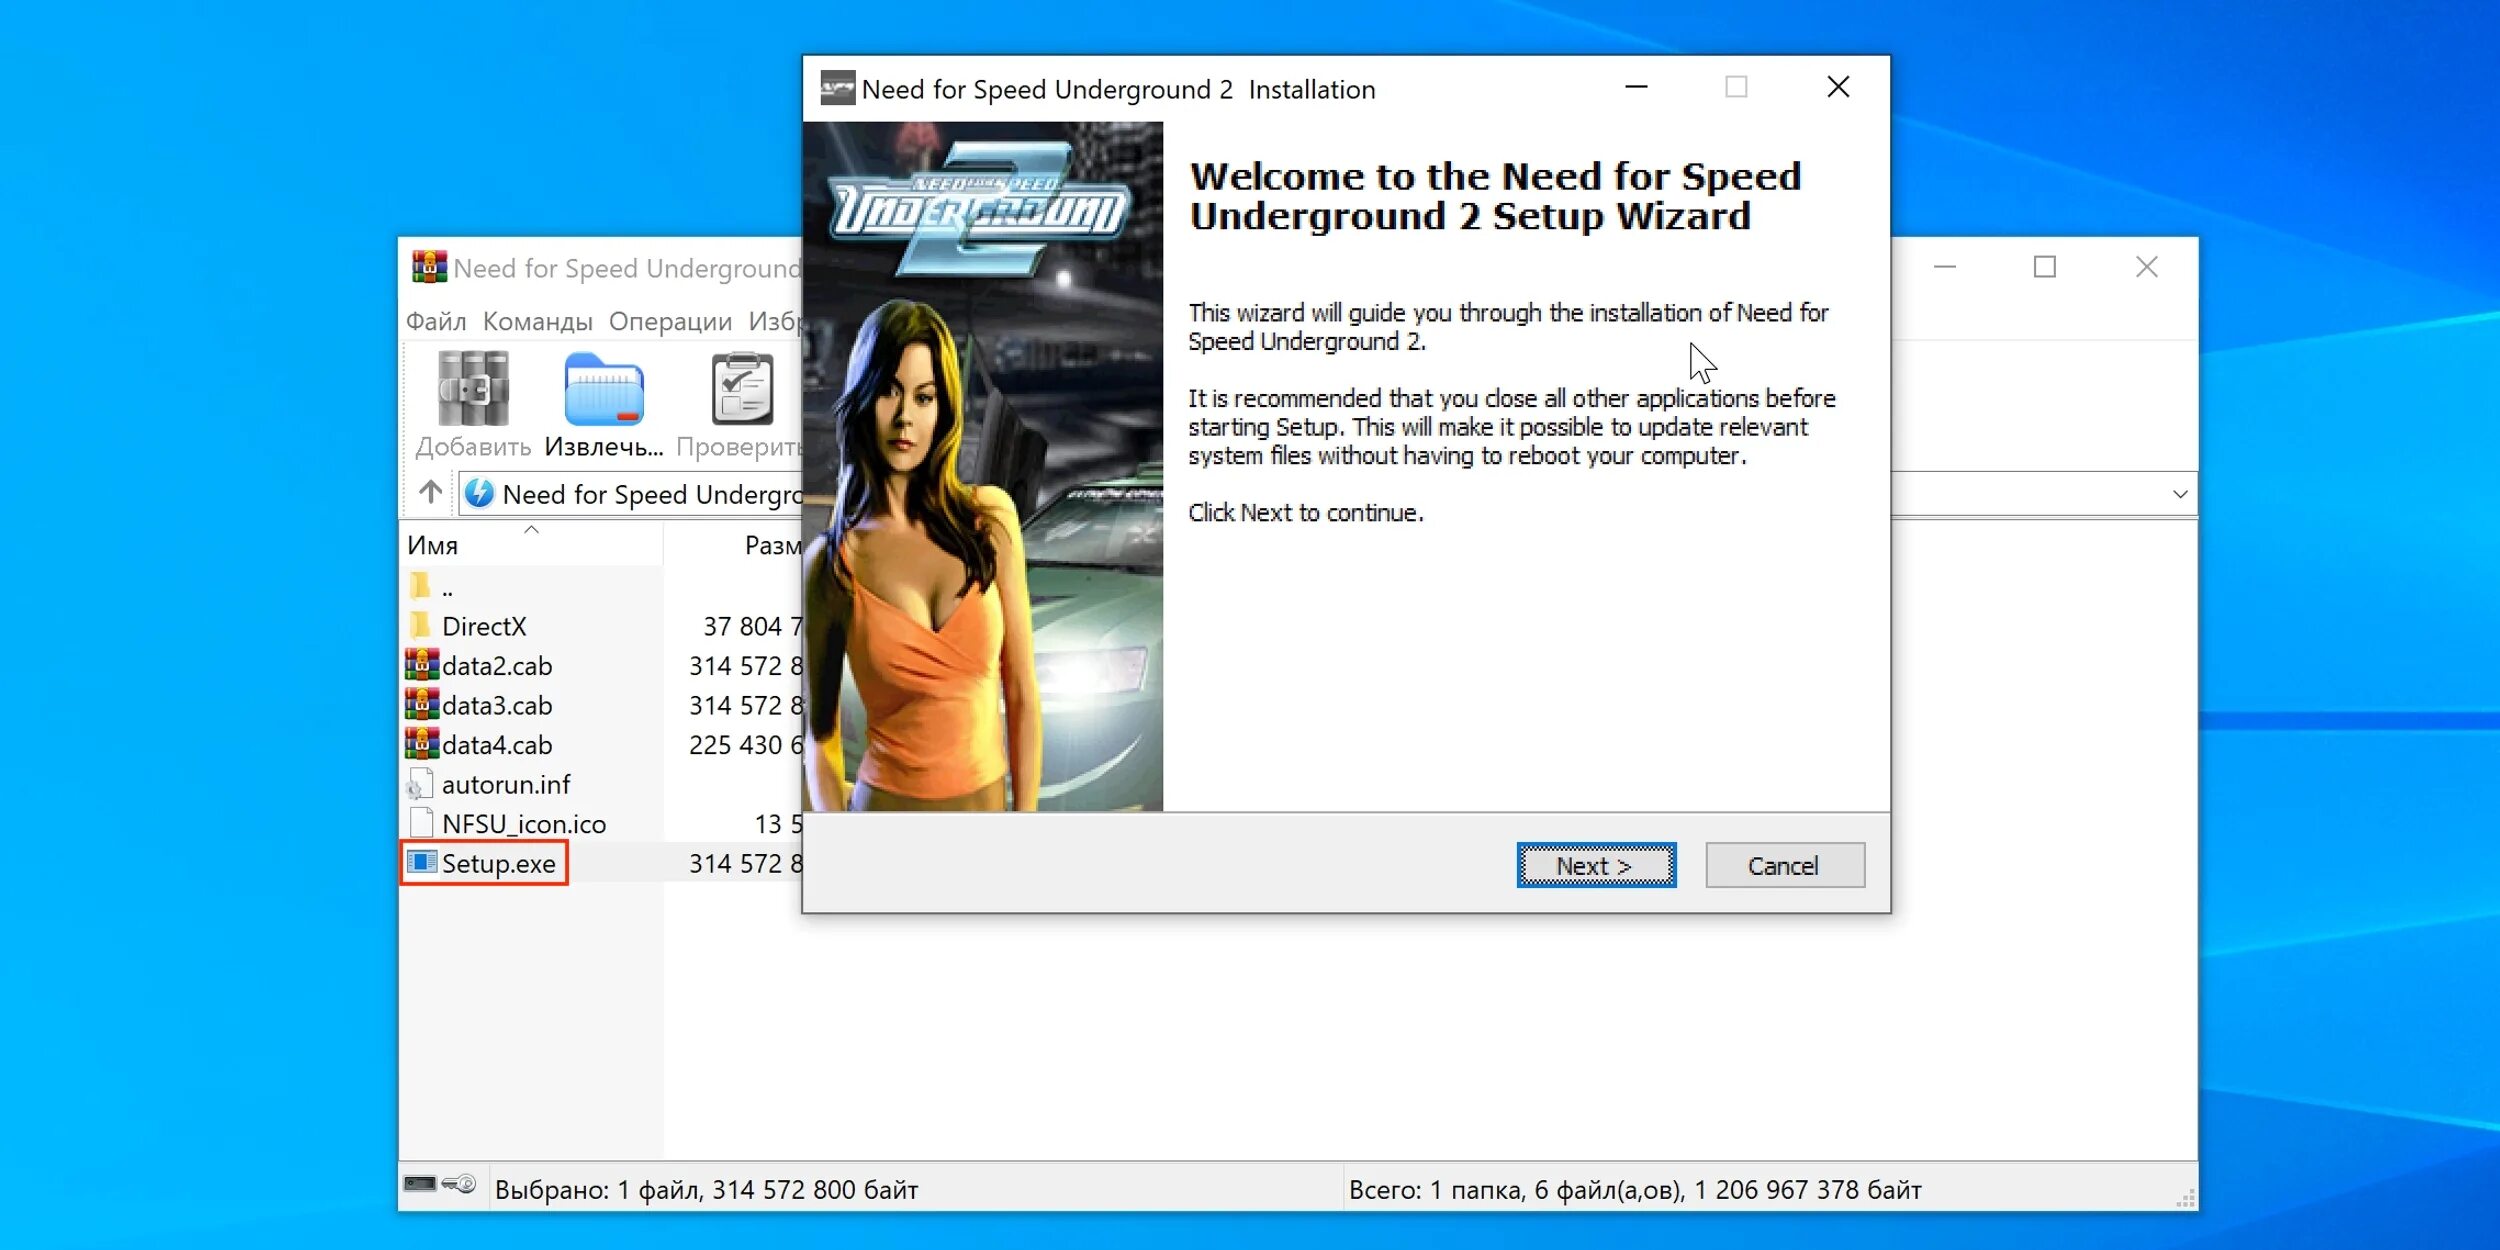Select autorun.inf file in list
Screen dimensions: 2500x1250
[507, 783]
